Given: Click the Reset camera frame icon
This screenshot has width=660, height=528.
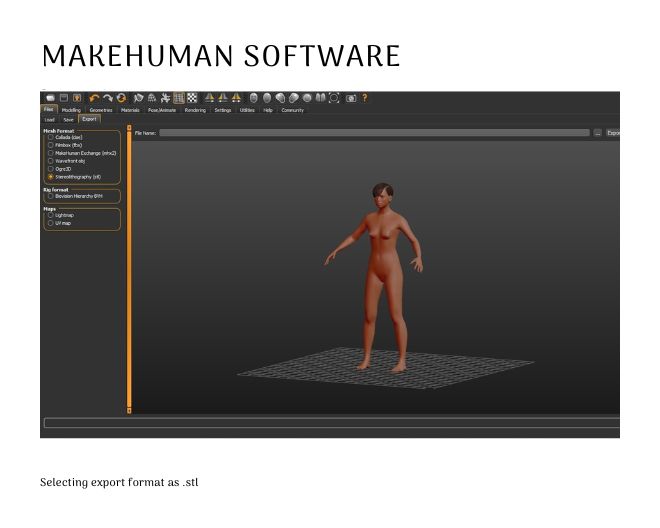Looking at the screenshot, I should (x=334, y=98).
